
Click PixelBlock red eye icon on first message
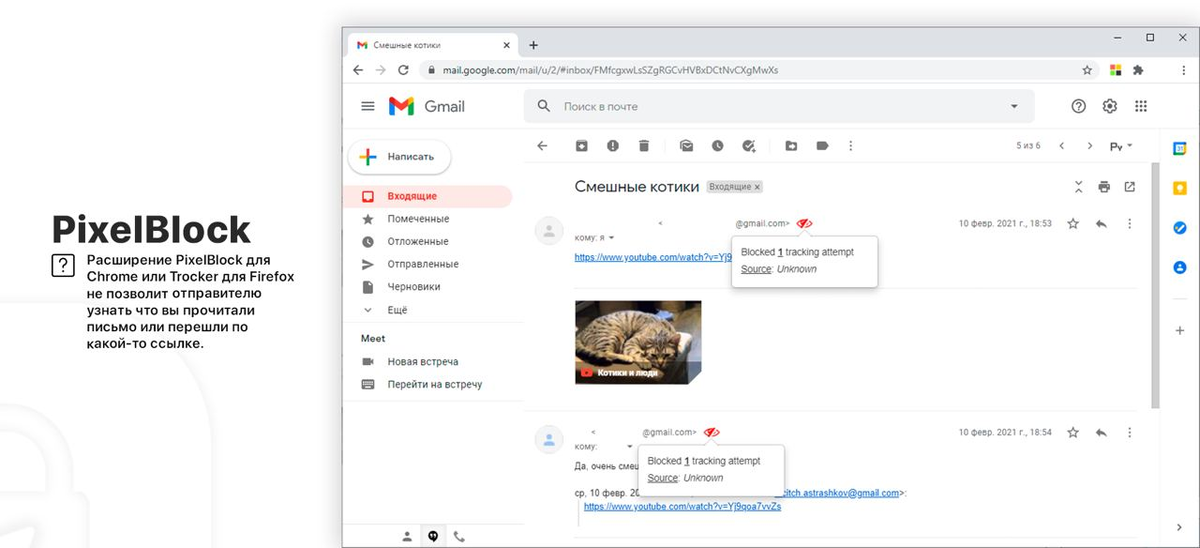pos(804,223)
